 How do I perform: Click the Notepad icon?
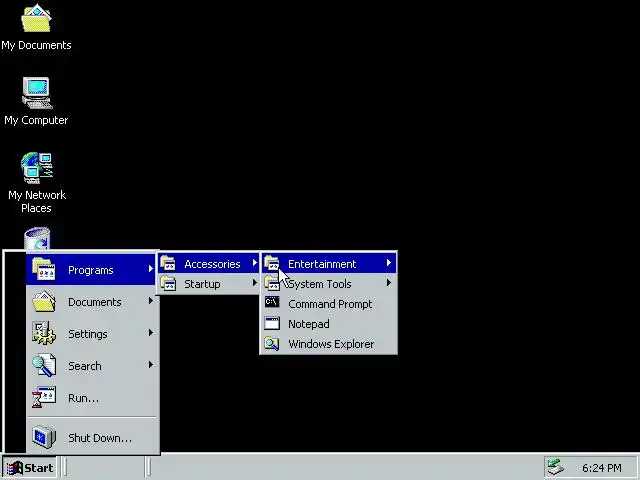(272, 323)
